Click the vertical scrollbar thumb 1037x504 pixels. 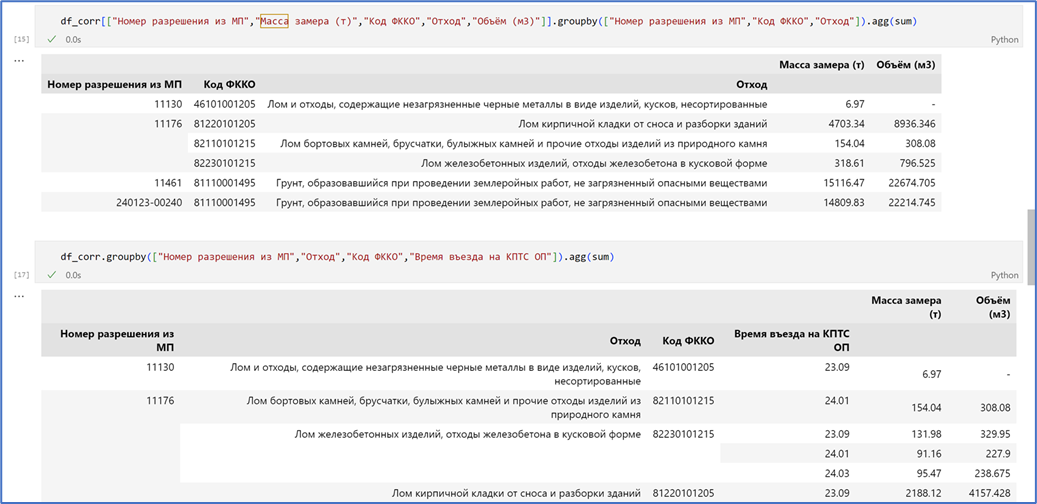point(1030,247)
